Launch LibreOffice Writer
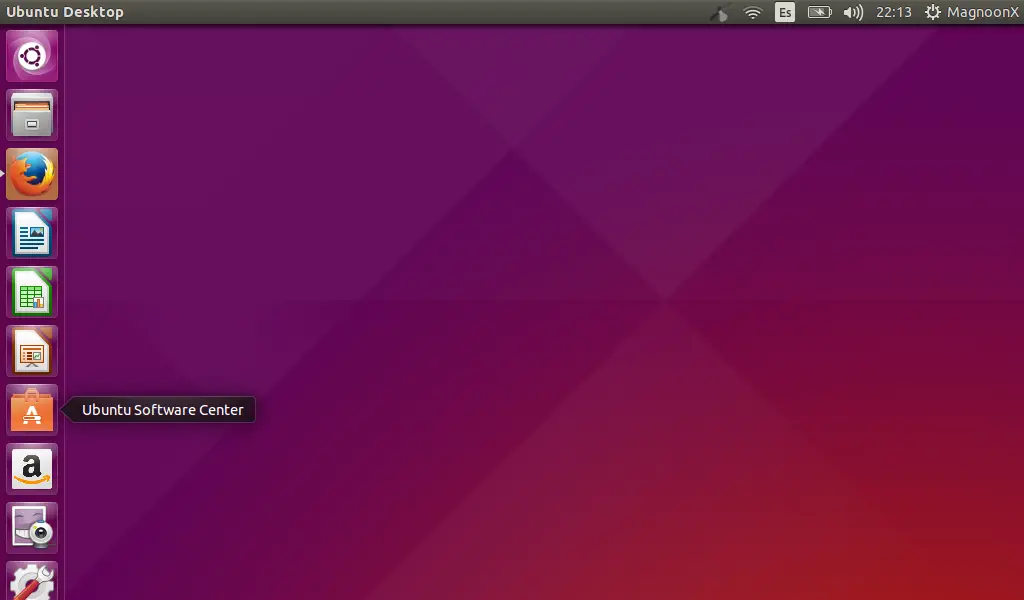Image resolution: width=1024 pixels, height=600 pixels. click(x=32, y=233)
